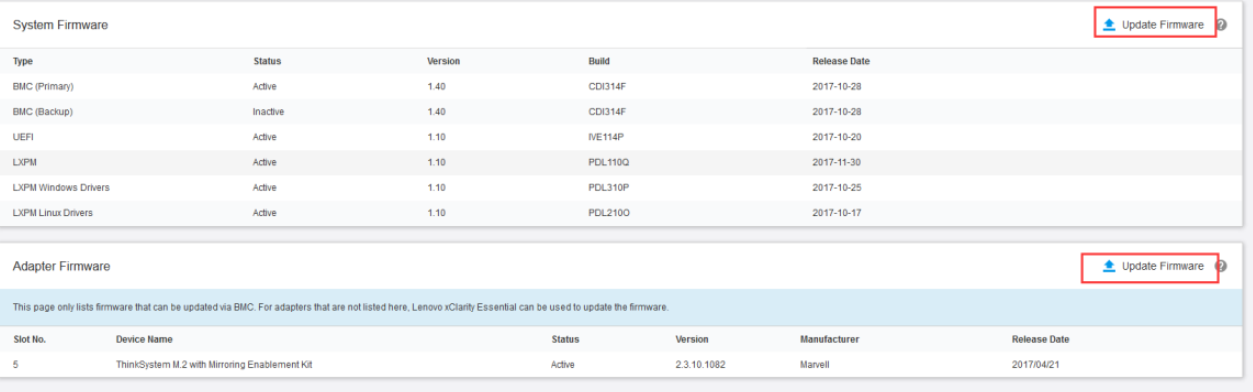Screen dimensions: 1253x392
Task: Select the BMC (Backup) row label
Action: point(42,112)
